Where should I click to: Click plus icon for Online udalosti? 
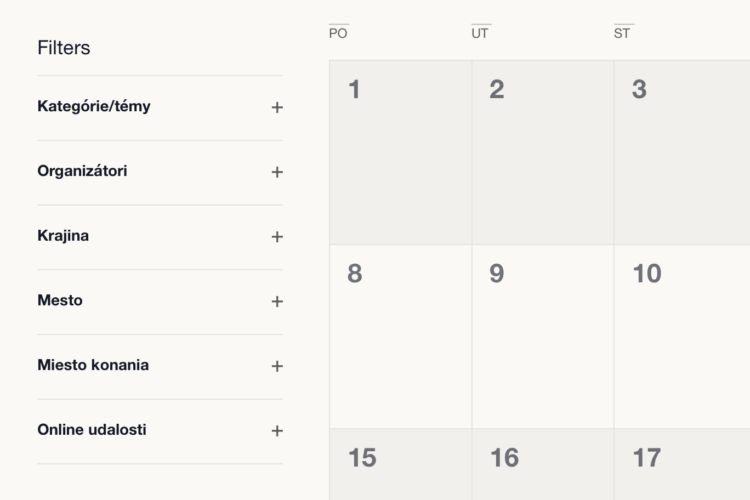point(277,431)
